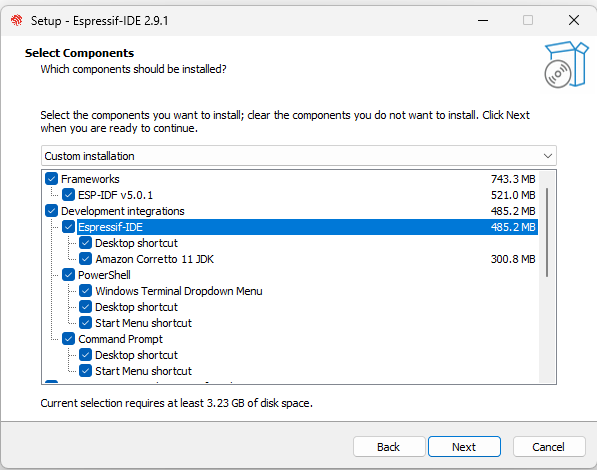Click the 3.23 GB disk space text
Image resolution: width=597 pixels, height=470 pixels.
coord(225,403)
